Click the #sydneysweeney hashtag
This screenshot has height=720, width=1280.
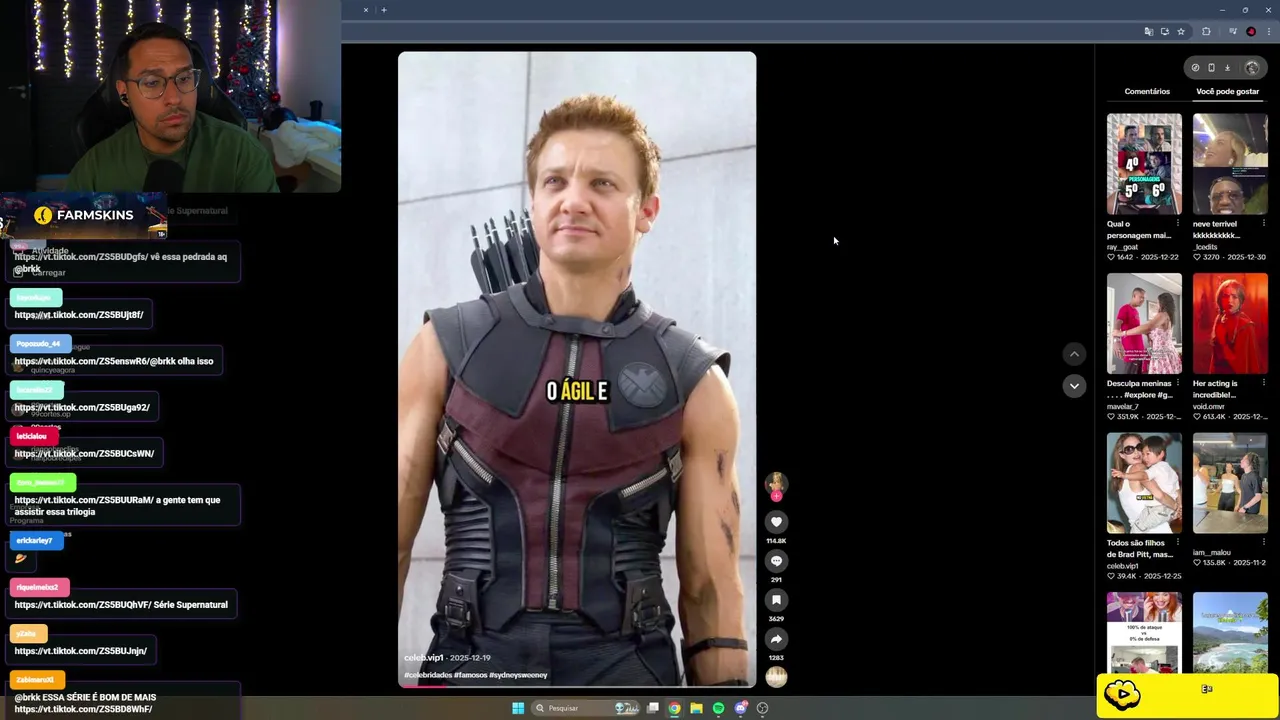coord(518,675)
